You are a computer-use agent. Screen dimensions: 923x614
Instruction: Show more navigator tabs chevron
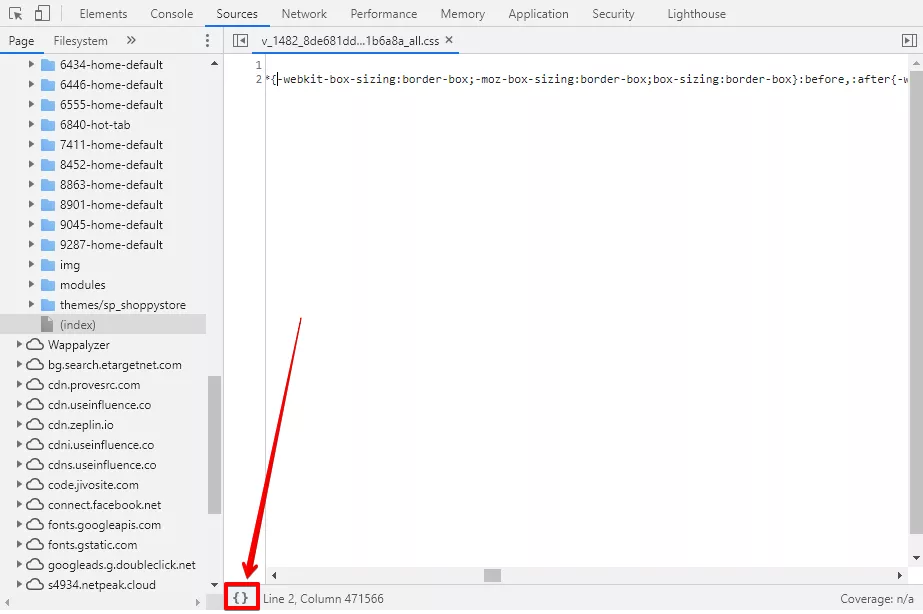click(x=131, y=40)
